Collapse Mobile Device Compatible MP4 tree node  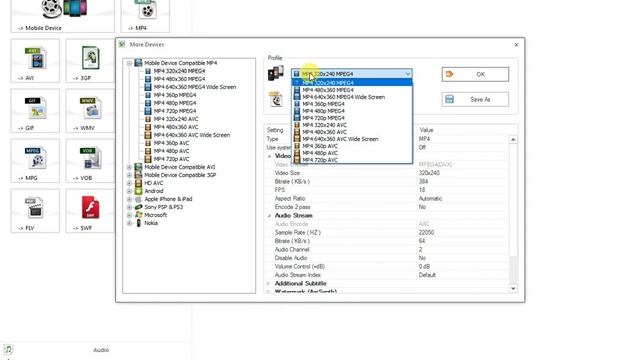129,63
